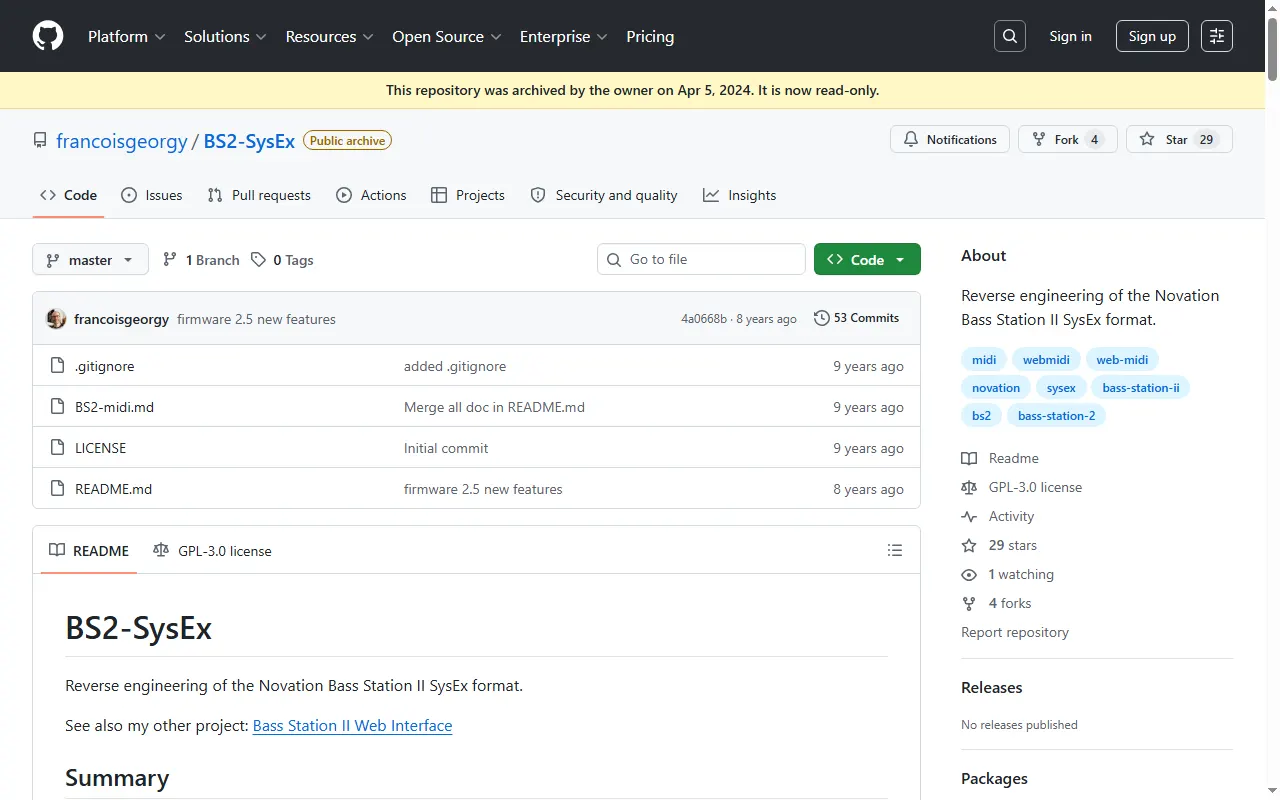Open the LICENSE file
1280x800 pixels.
tap(100, 448)
